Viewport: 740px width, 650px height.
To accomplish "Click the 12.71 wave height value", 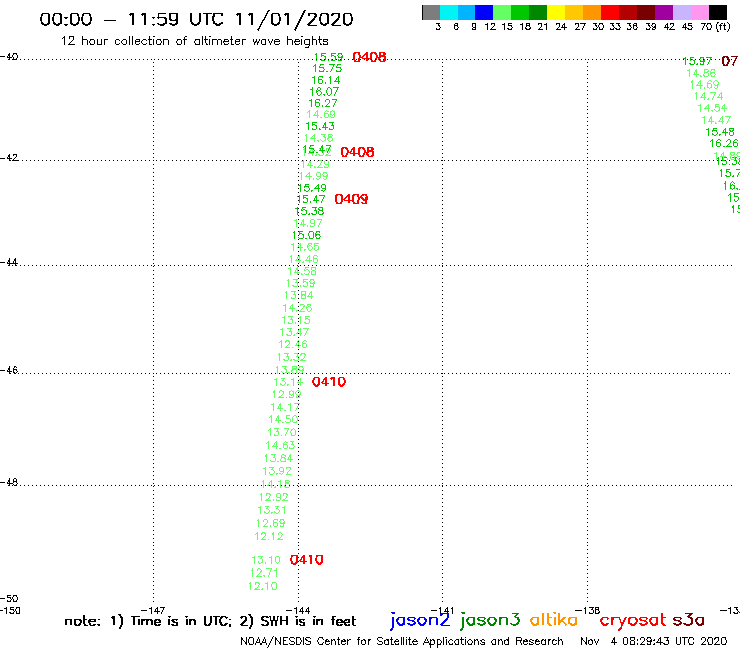I will click(264, 573).
